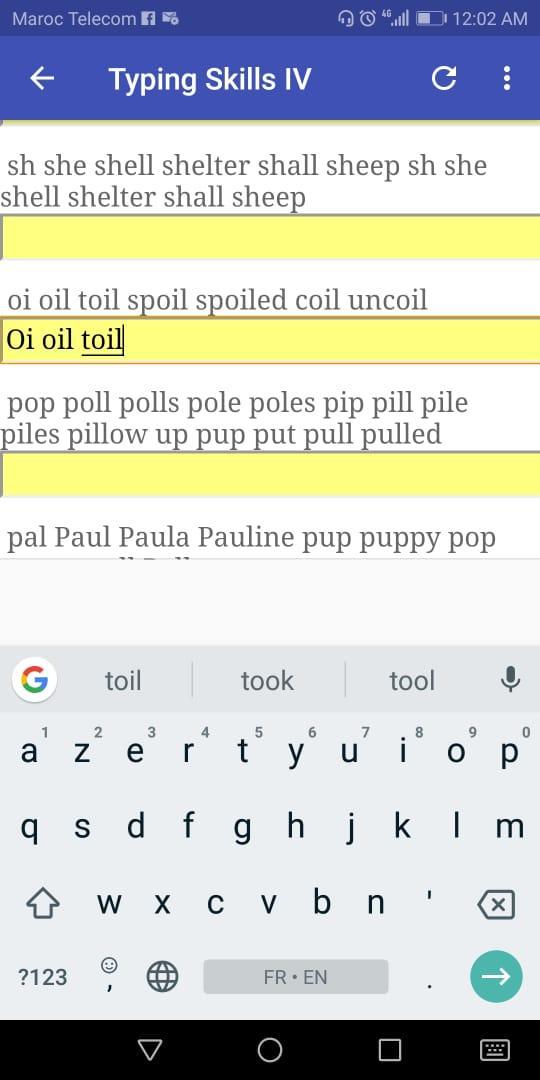The width and height of the screenshot is (540, 1080).
Task: Tap the refresh icon in app bar
Action: [444, 79]
